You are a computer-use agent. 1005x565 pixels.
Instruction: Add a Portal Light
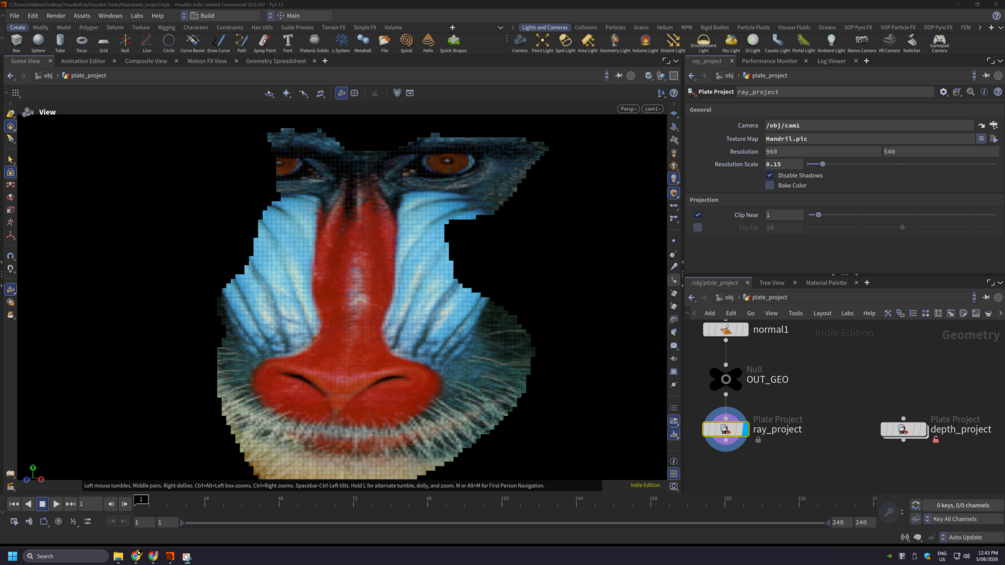pyautogui.click(x=803, y=43)
